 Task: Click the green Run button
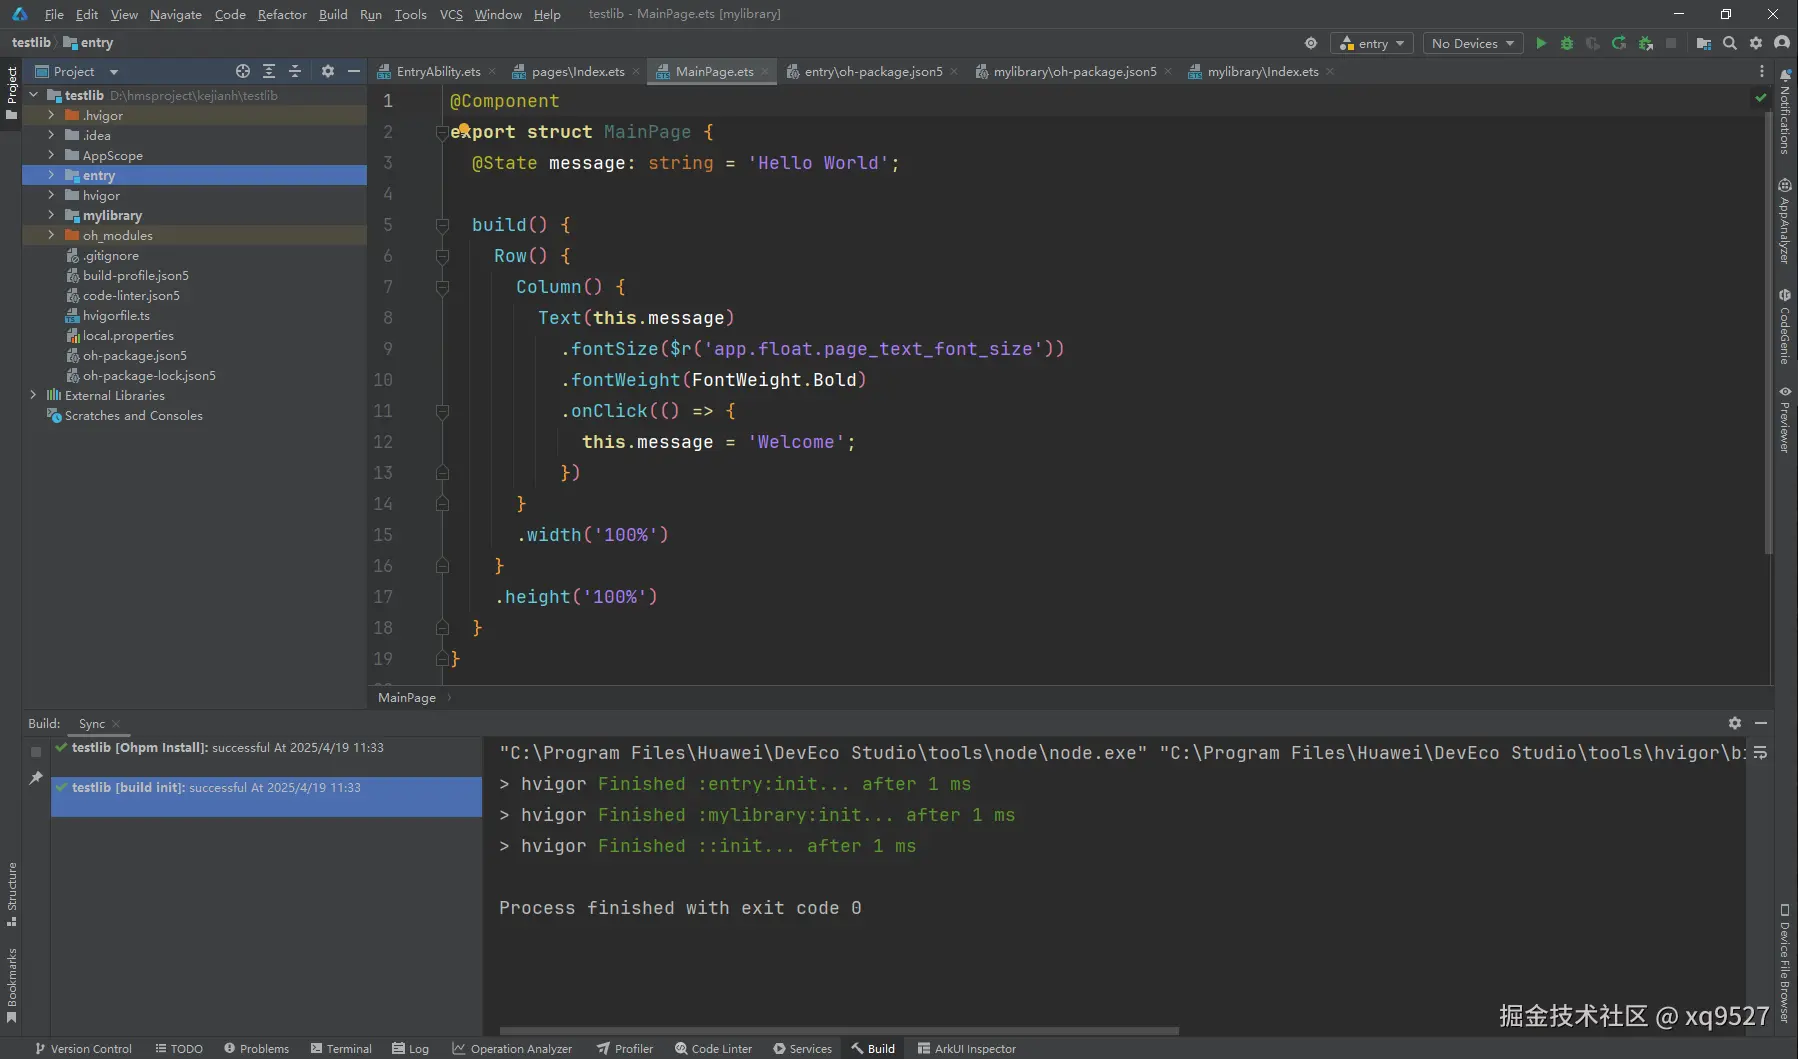(x=1541, y=43)
